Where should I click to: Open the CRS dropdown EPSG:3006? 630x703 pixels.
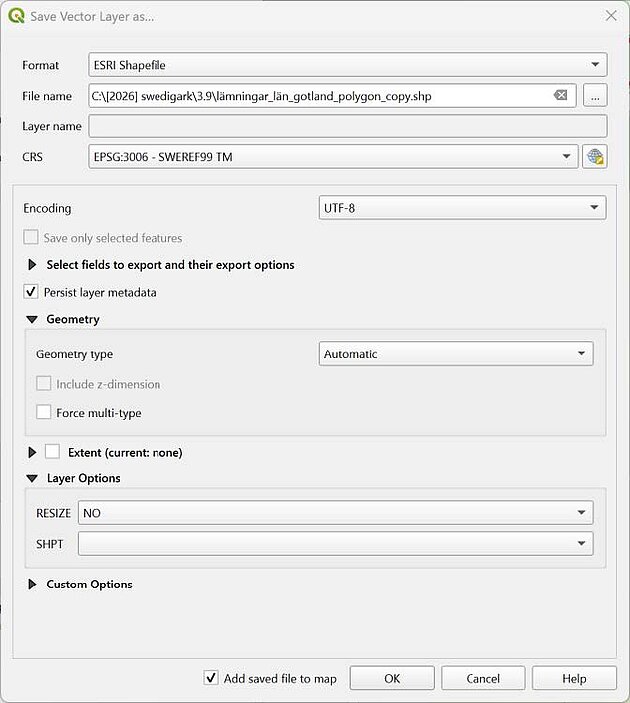(x=333, y=157)
